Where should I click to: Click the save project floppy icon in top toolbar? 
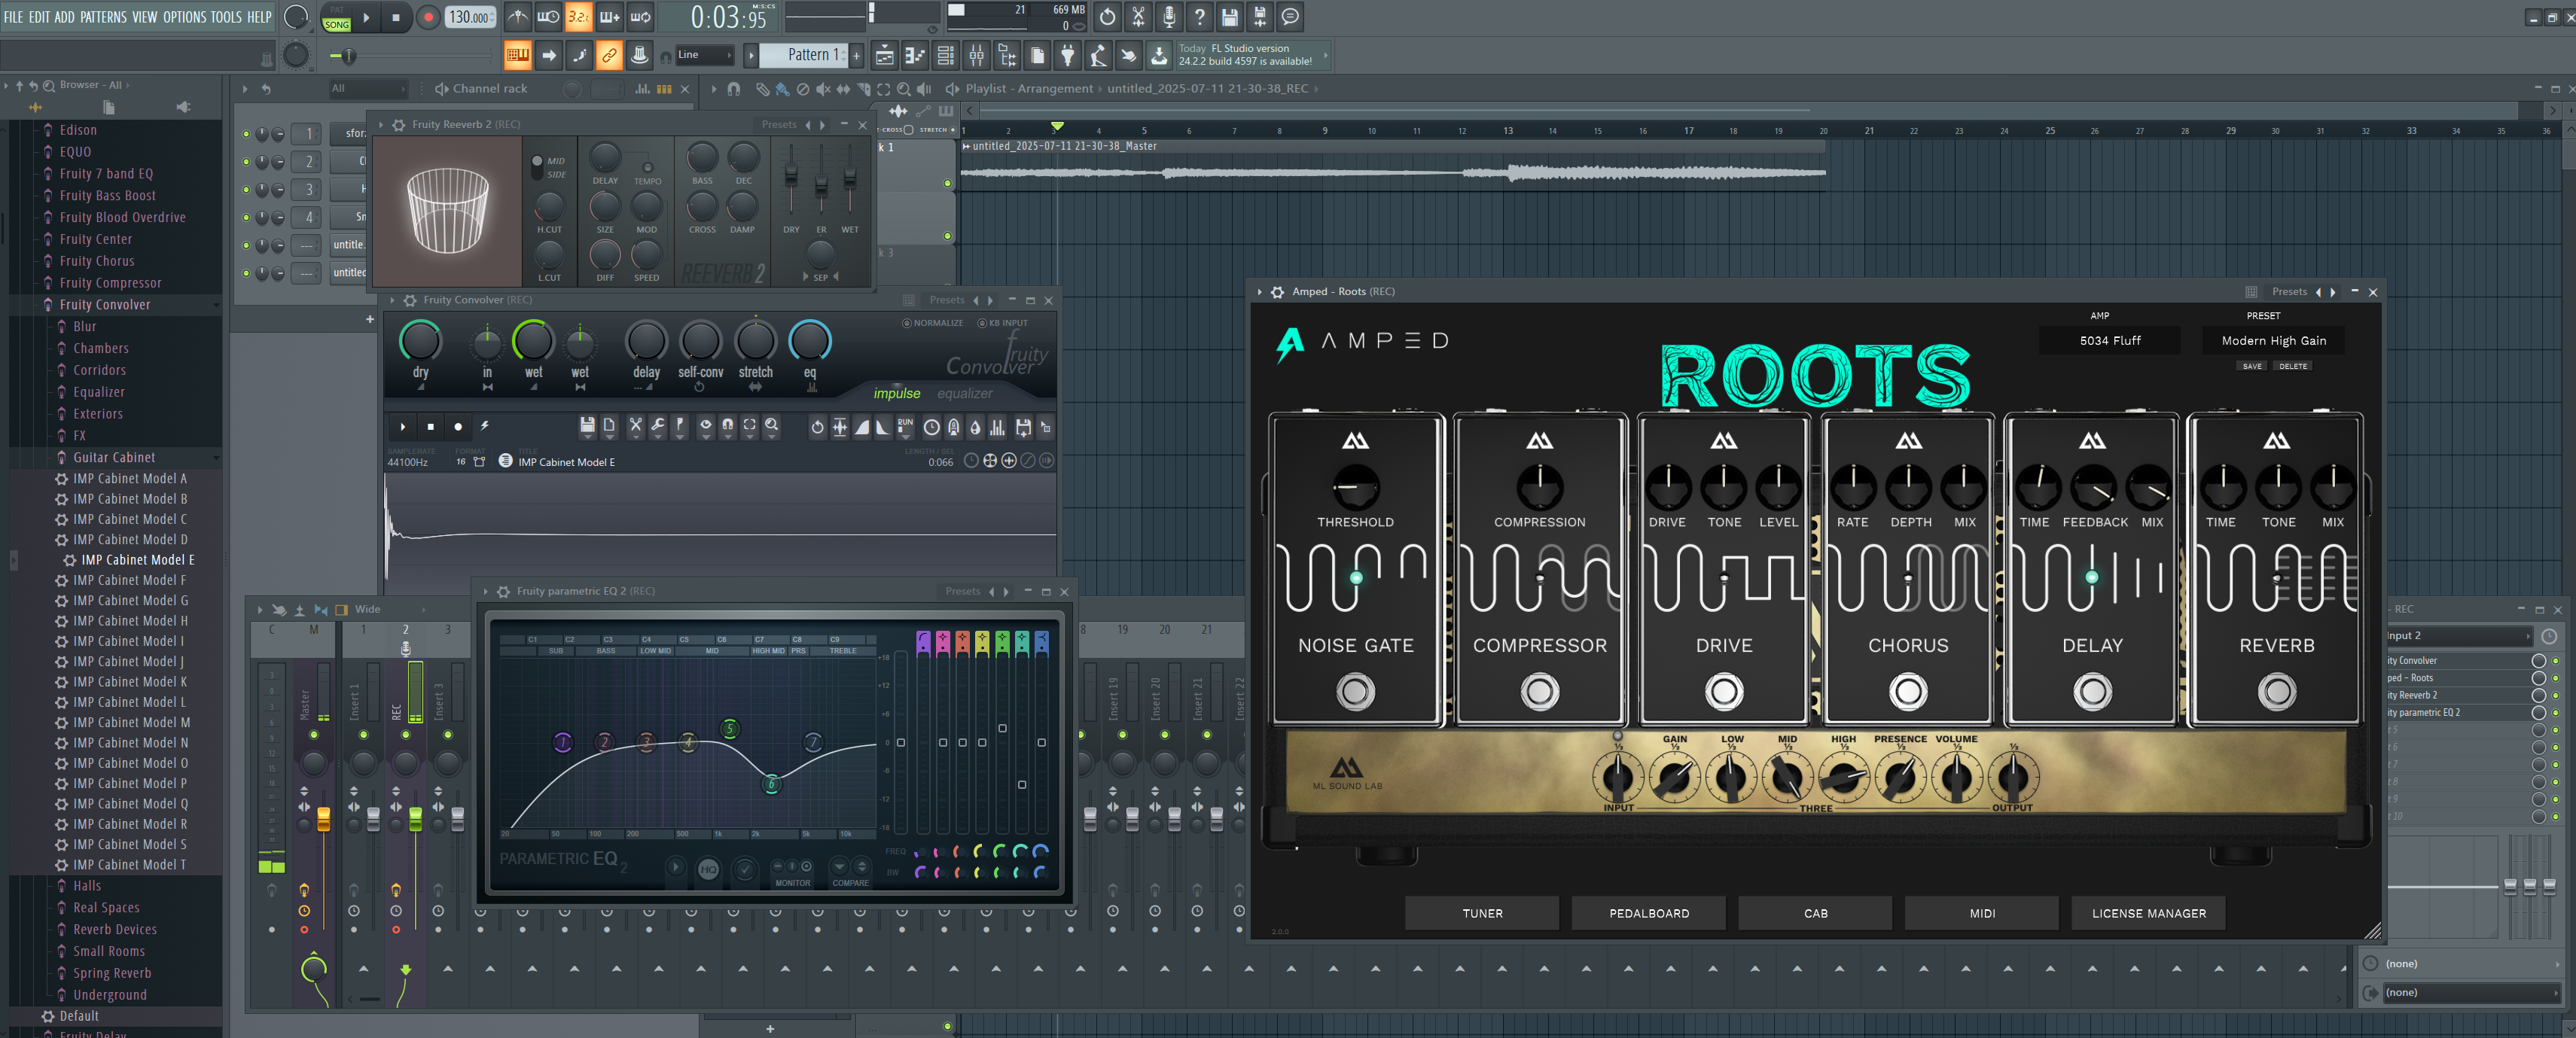point(1229,17)
